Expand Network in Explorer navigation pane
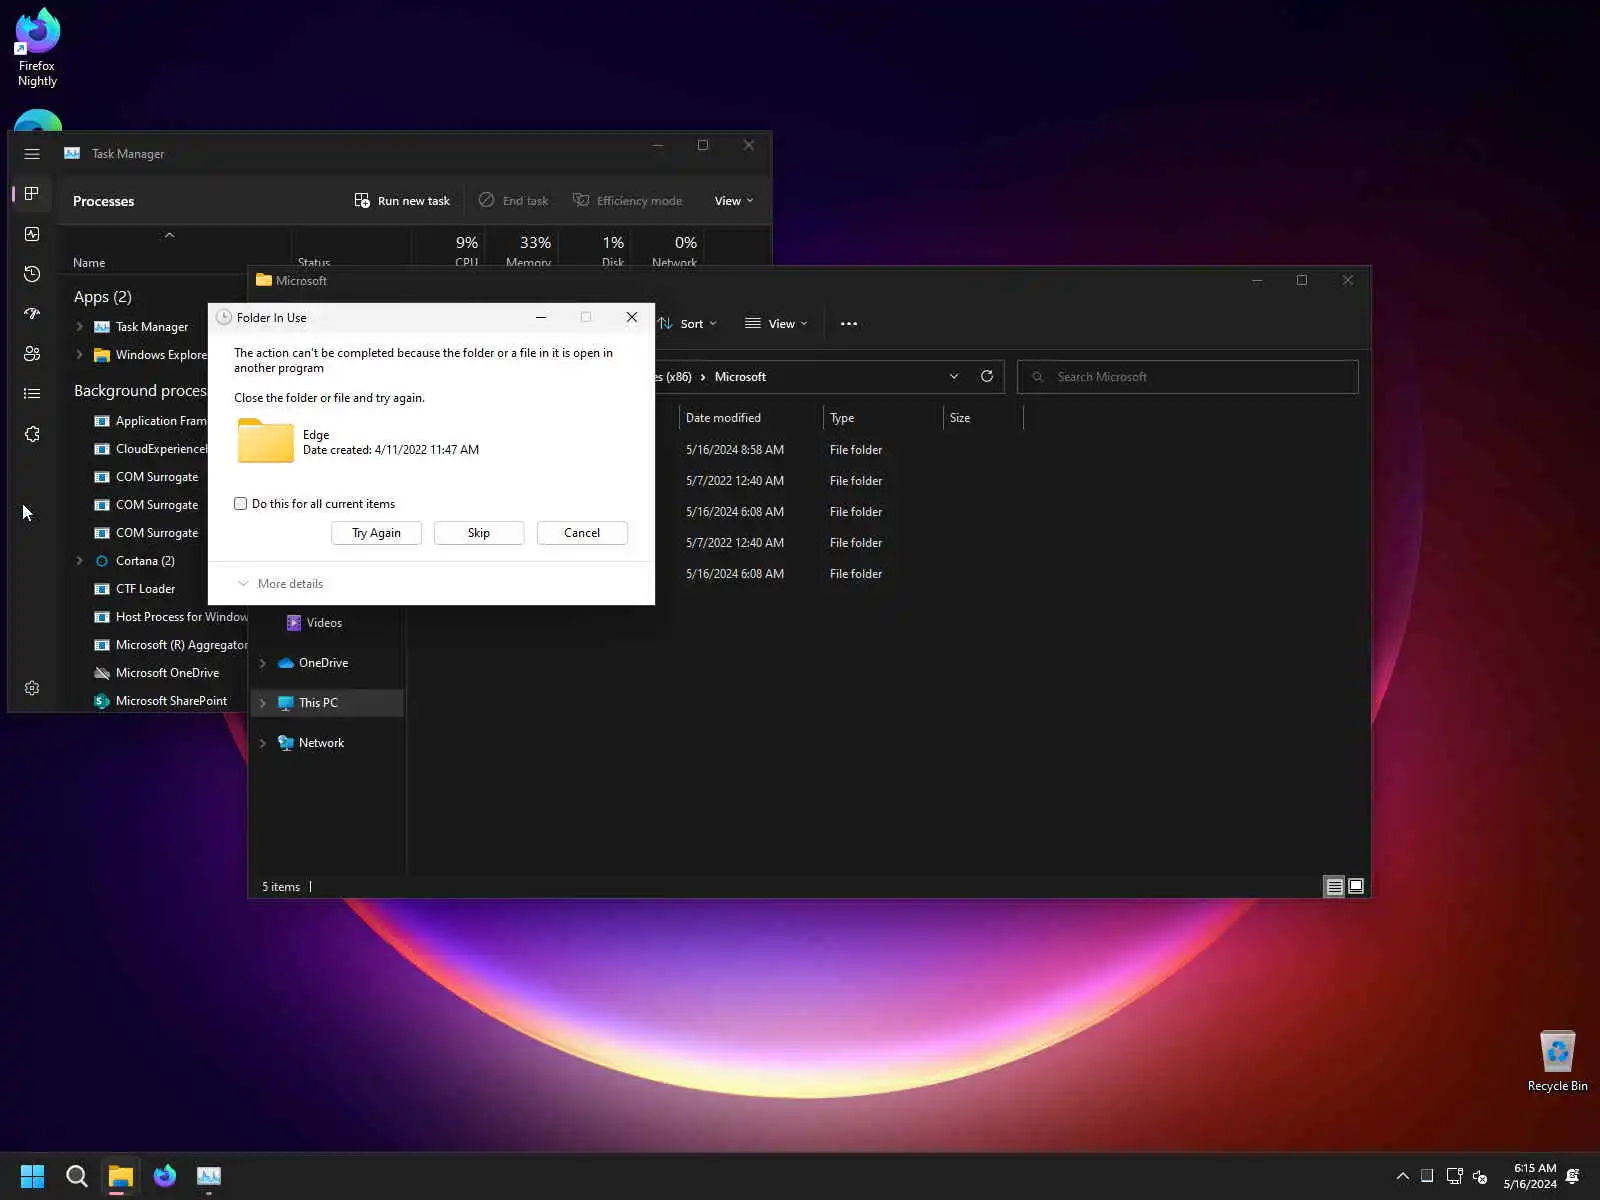This screenshot has width=1600, height=1200. (x=262, y=743)
